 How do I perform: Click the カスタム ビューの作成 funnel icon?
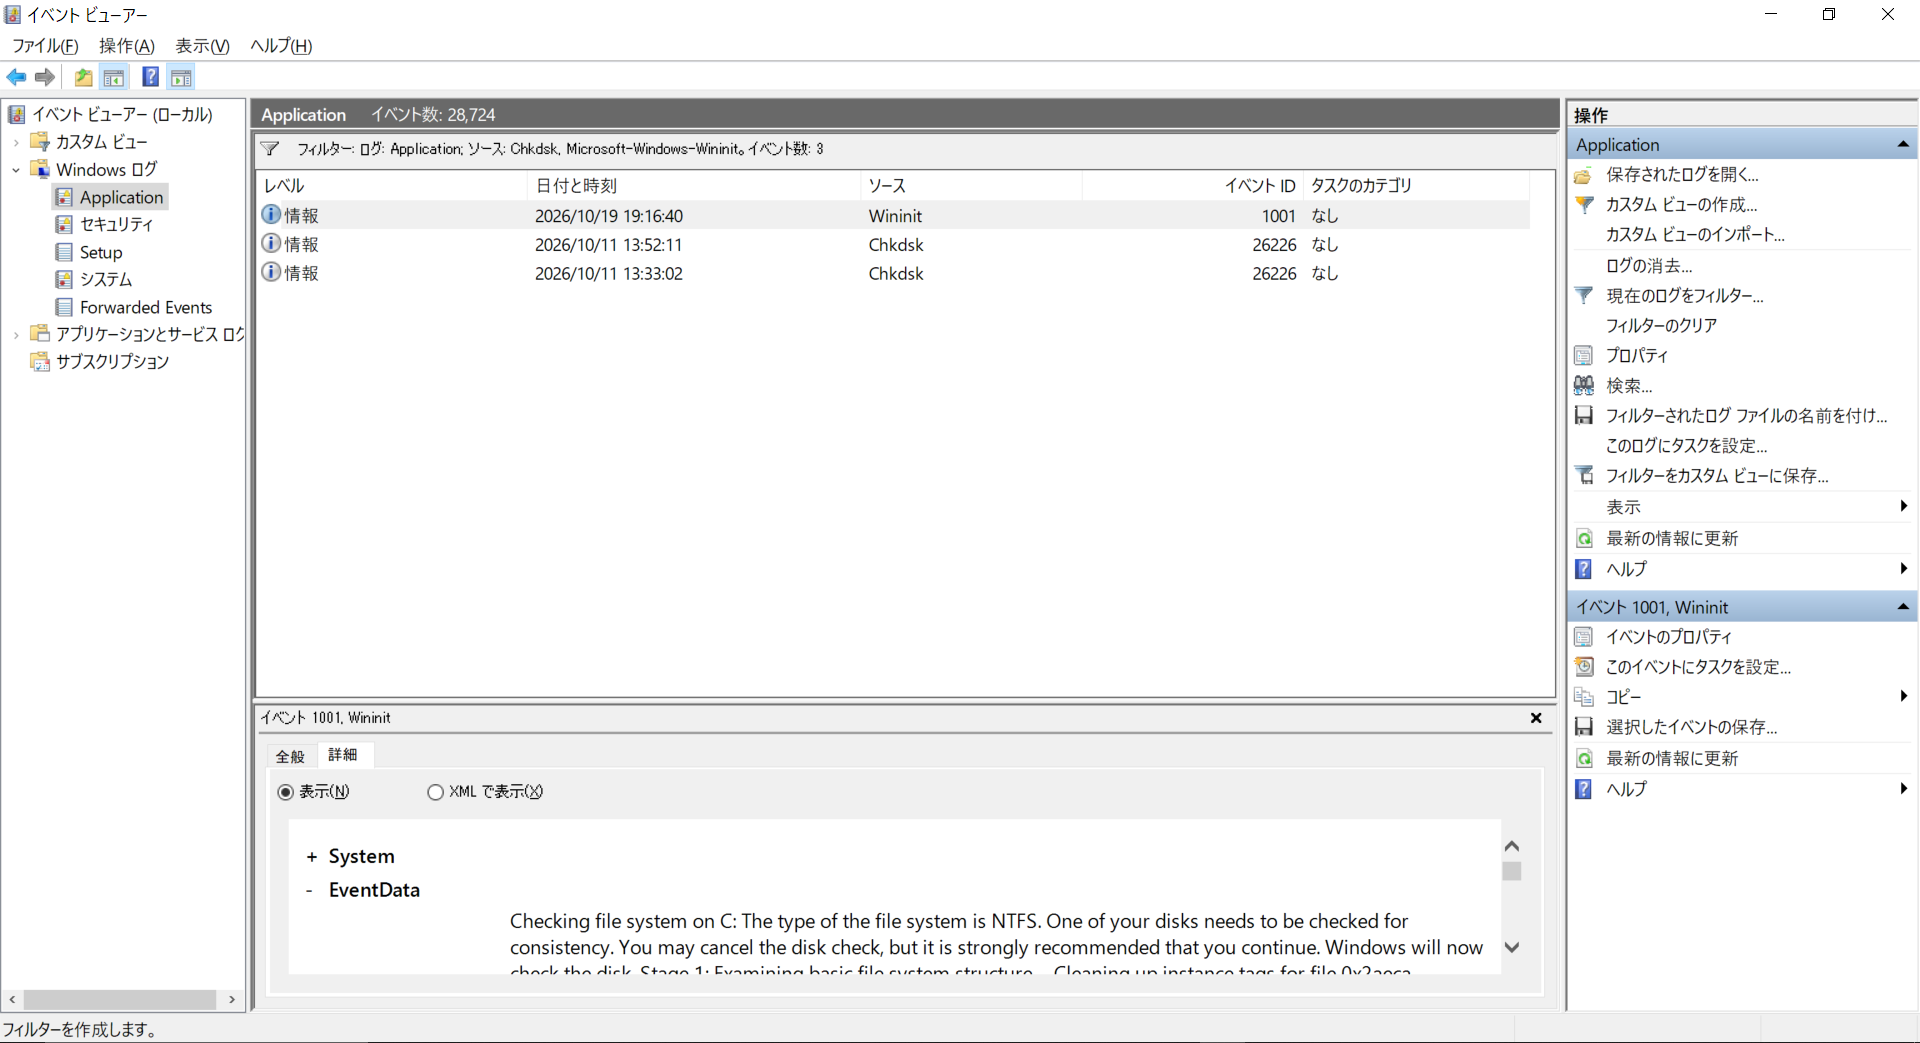(x=1584, y=205)
